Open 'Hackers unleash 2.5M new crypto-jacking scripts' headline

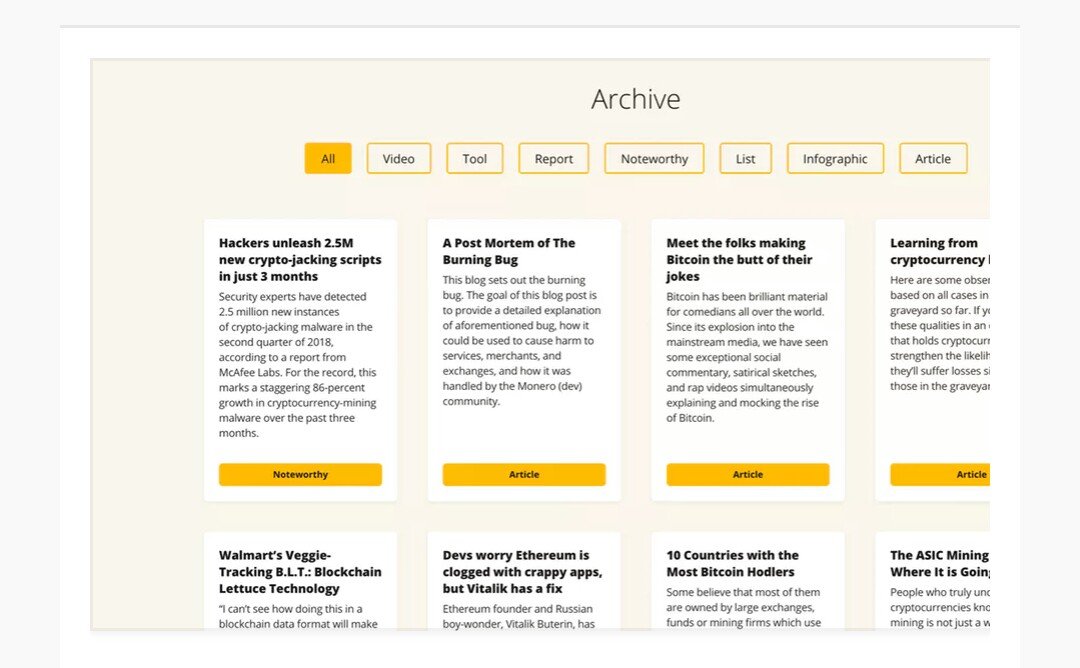pos(300,260)
